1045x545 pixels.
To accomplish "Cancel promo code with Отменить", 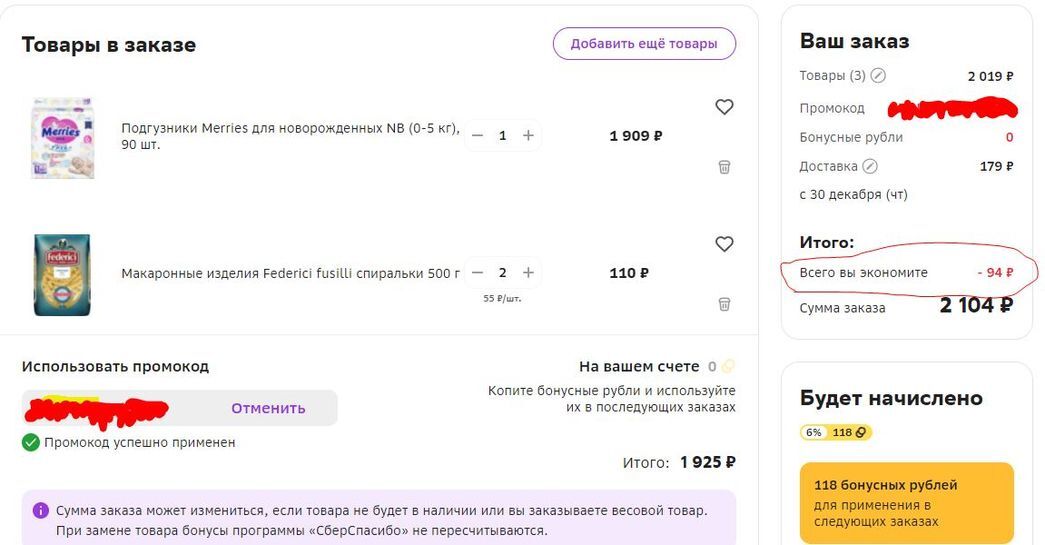I will [268, 408].
